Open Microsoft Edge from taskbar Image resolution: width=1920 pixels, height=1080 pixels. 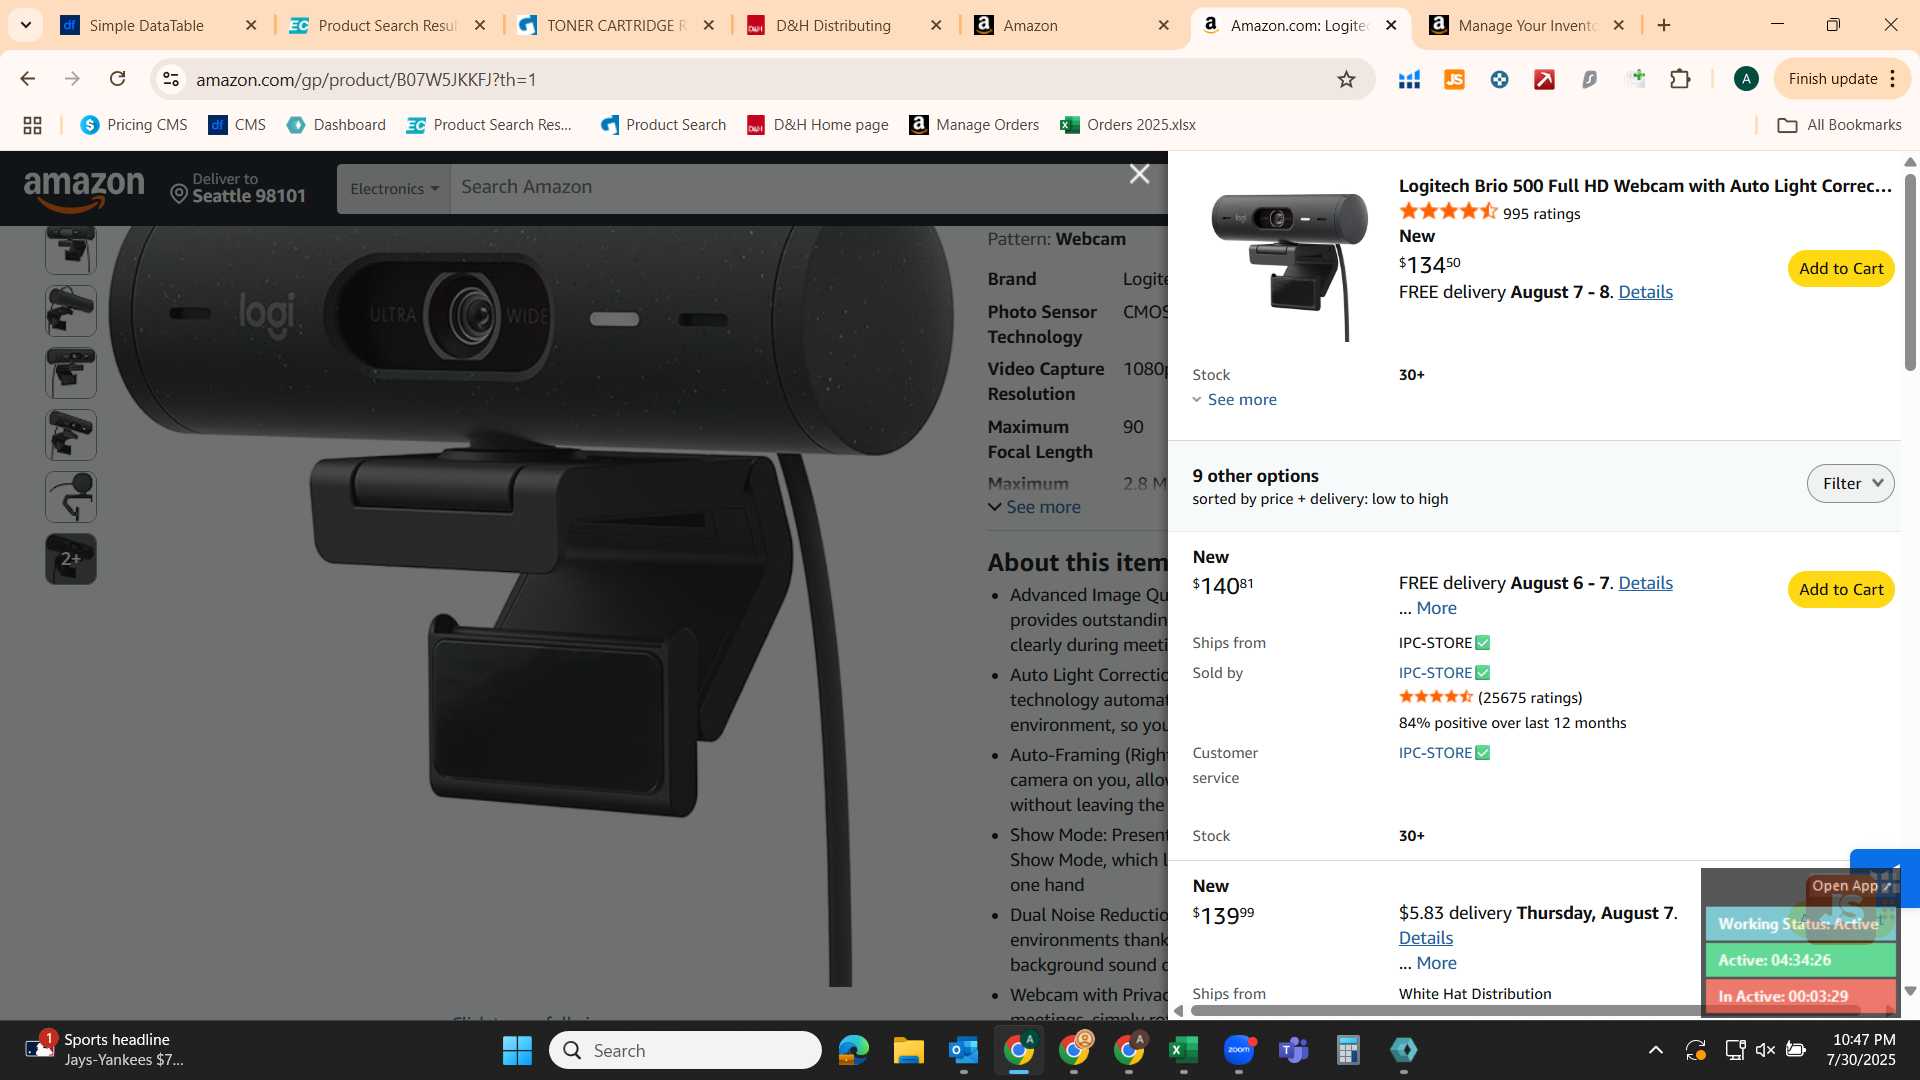coord(853,1050)
